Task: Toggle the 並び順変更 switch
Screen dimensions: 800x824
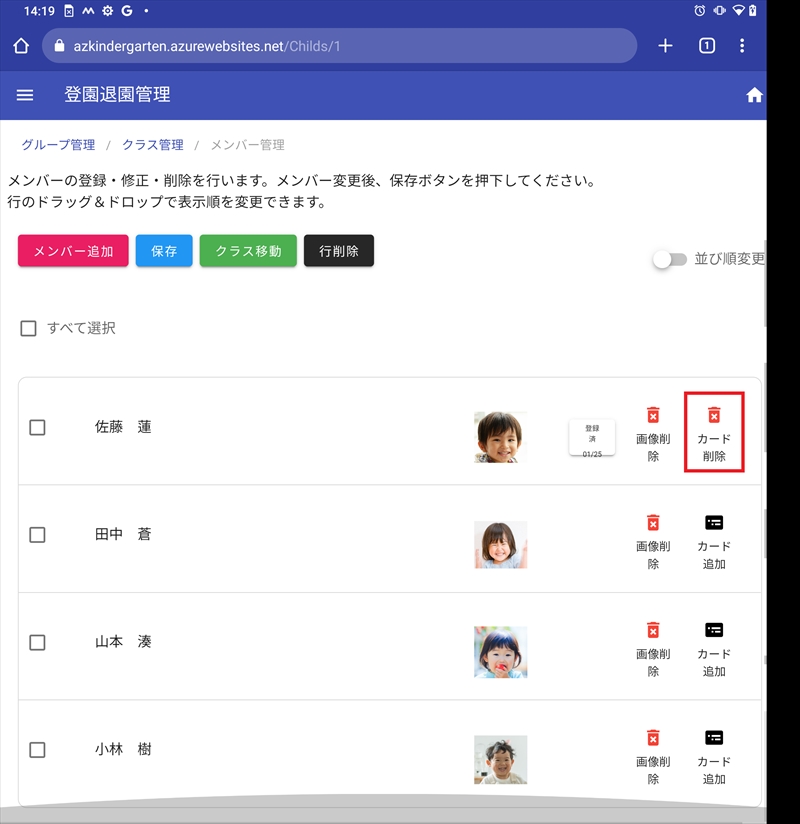Action: (669, 259)
